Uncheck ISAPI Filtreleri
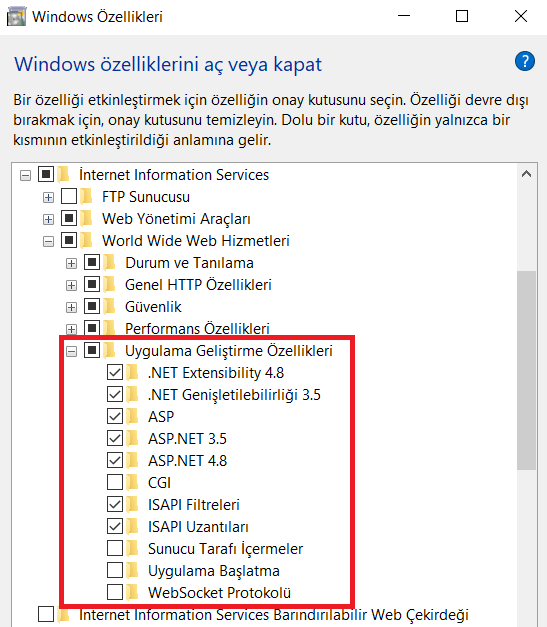Viewport: 547px width, 627px height. point(115,504)
